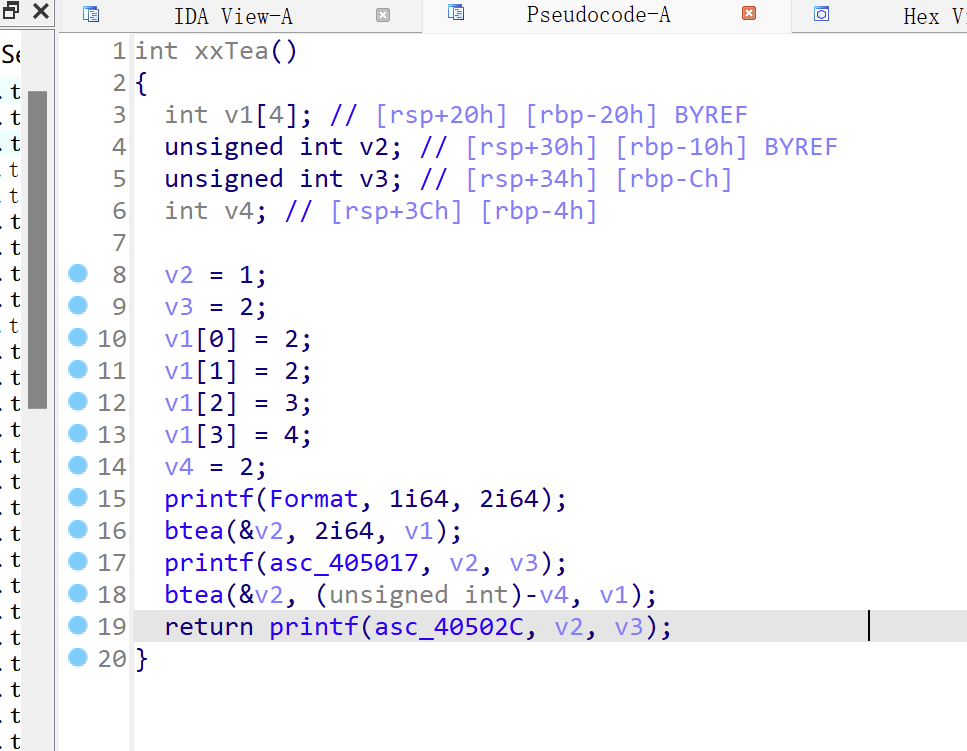The height and width of the screenshot is (751, 967).
Task: Select v1[4] declaration on line 3
Action: [239, 115]
